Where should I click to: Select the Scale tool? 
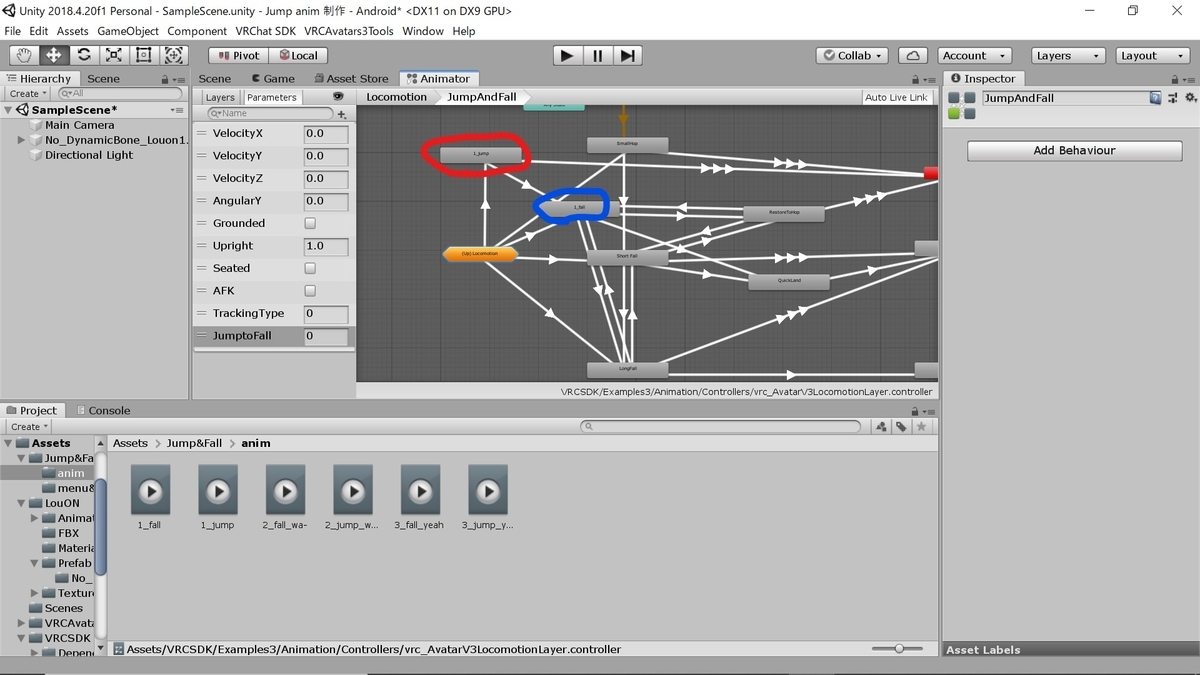pos(113,56)
